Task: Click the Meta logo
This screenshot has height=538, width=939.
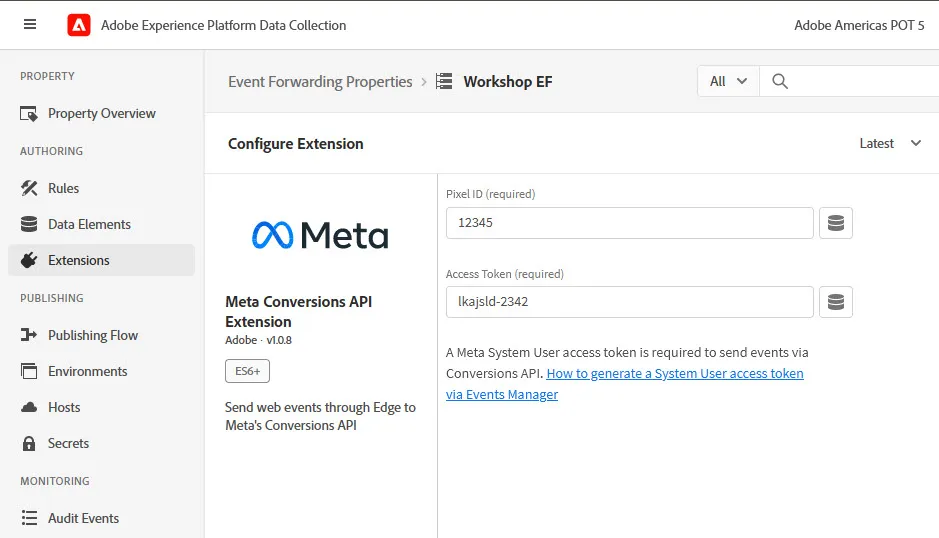Action: pyautogui.click(x=320, y=235)
